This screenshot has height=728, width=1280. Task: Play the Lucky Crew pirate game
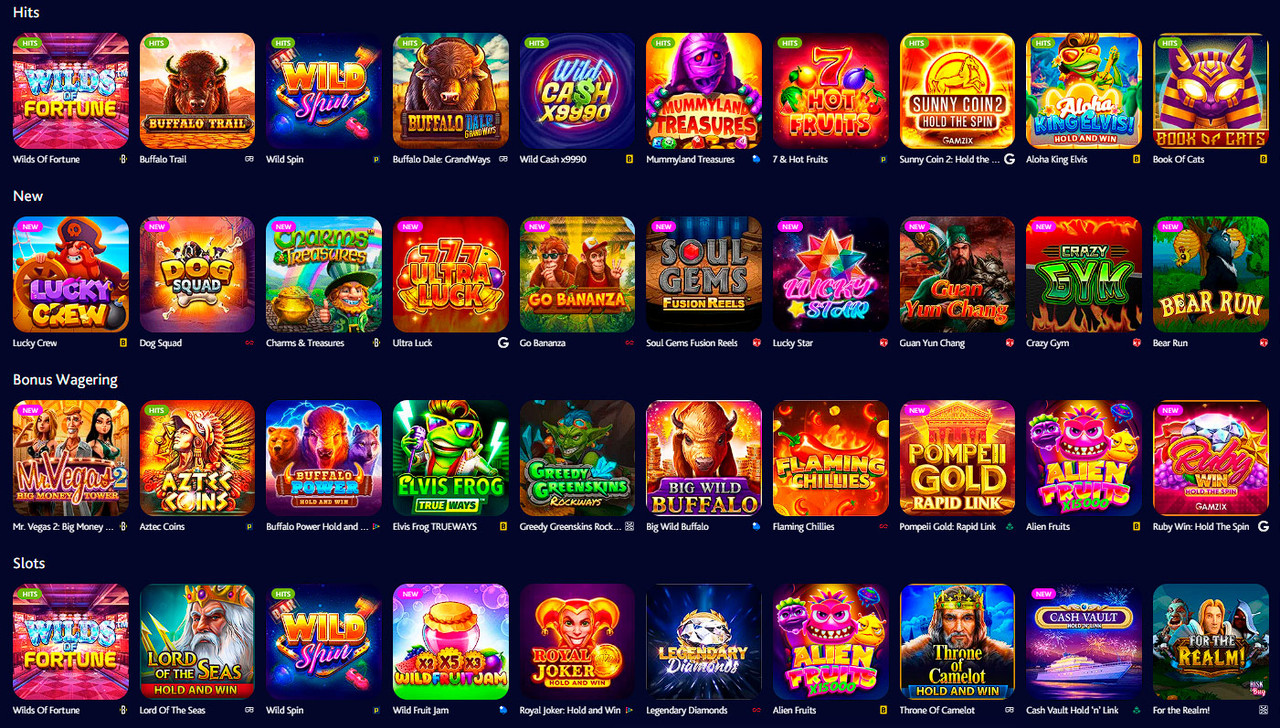pos(71,275)
